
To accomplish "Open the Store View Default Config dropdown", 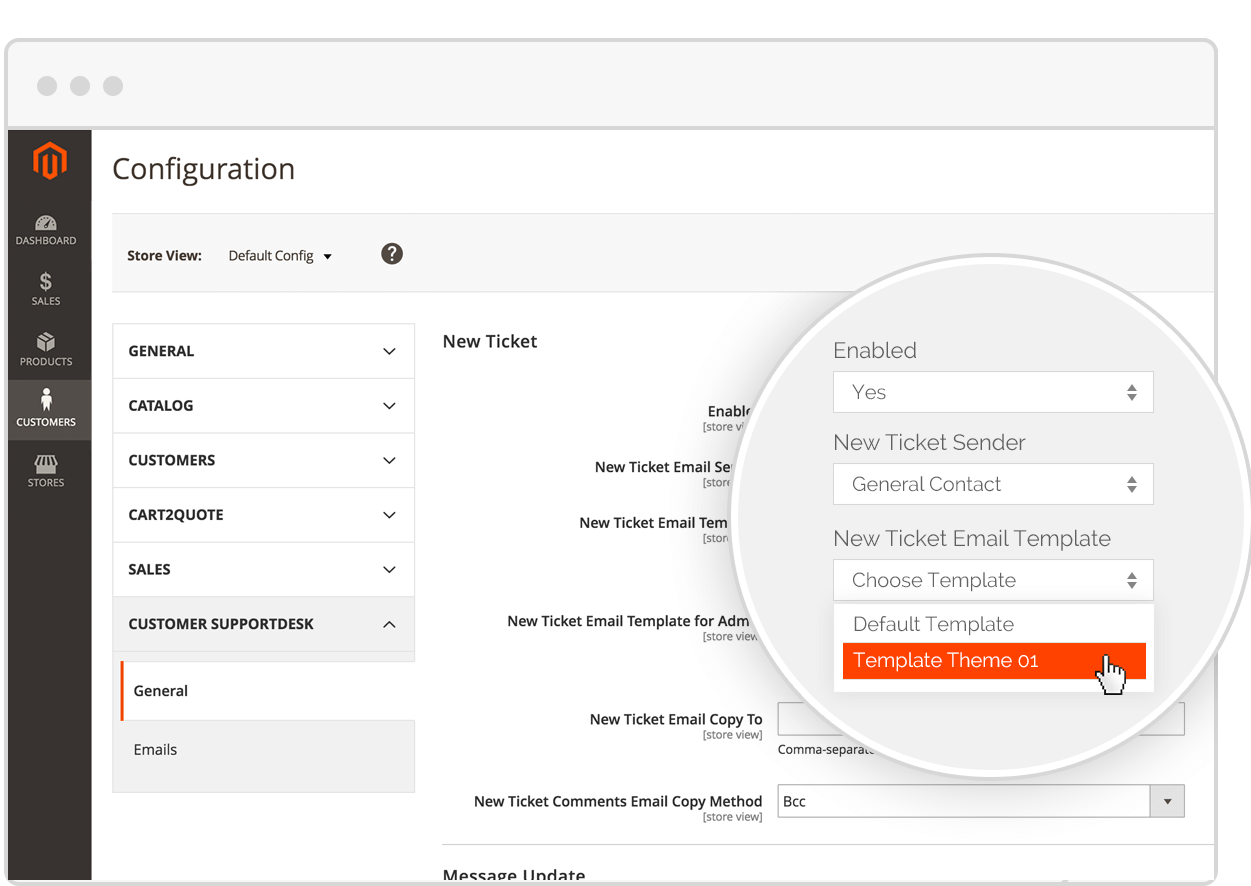I will (280, 256).
